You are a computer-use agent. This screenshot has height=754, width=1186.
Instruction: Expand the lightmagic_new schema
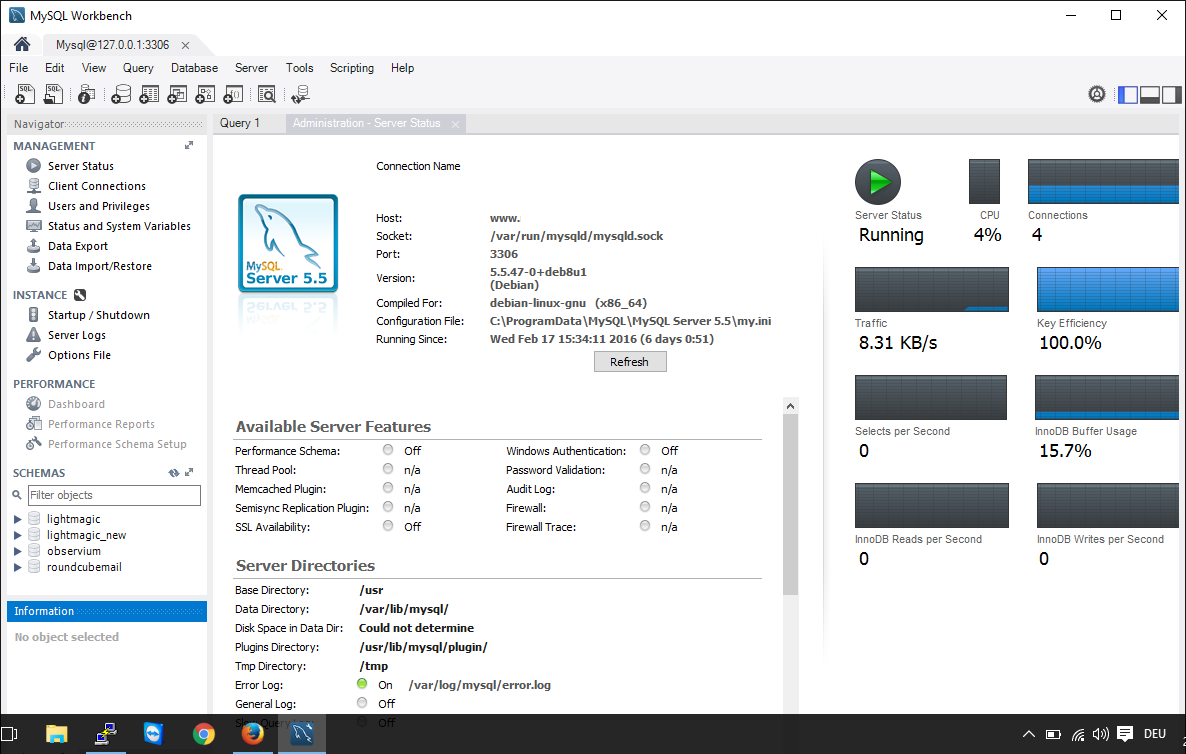pos(17,535)
